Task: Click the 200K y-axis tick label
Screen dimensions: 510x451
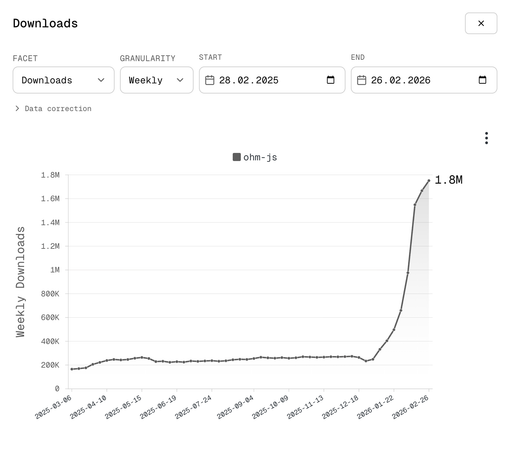Action: 50,365
